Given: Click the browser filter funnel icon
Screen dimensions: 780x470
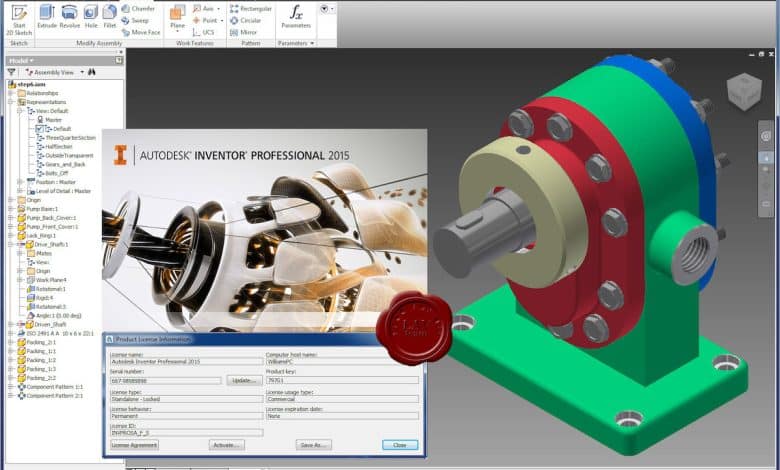Looking at the screenshot, I should coord(11,72).
